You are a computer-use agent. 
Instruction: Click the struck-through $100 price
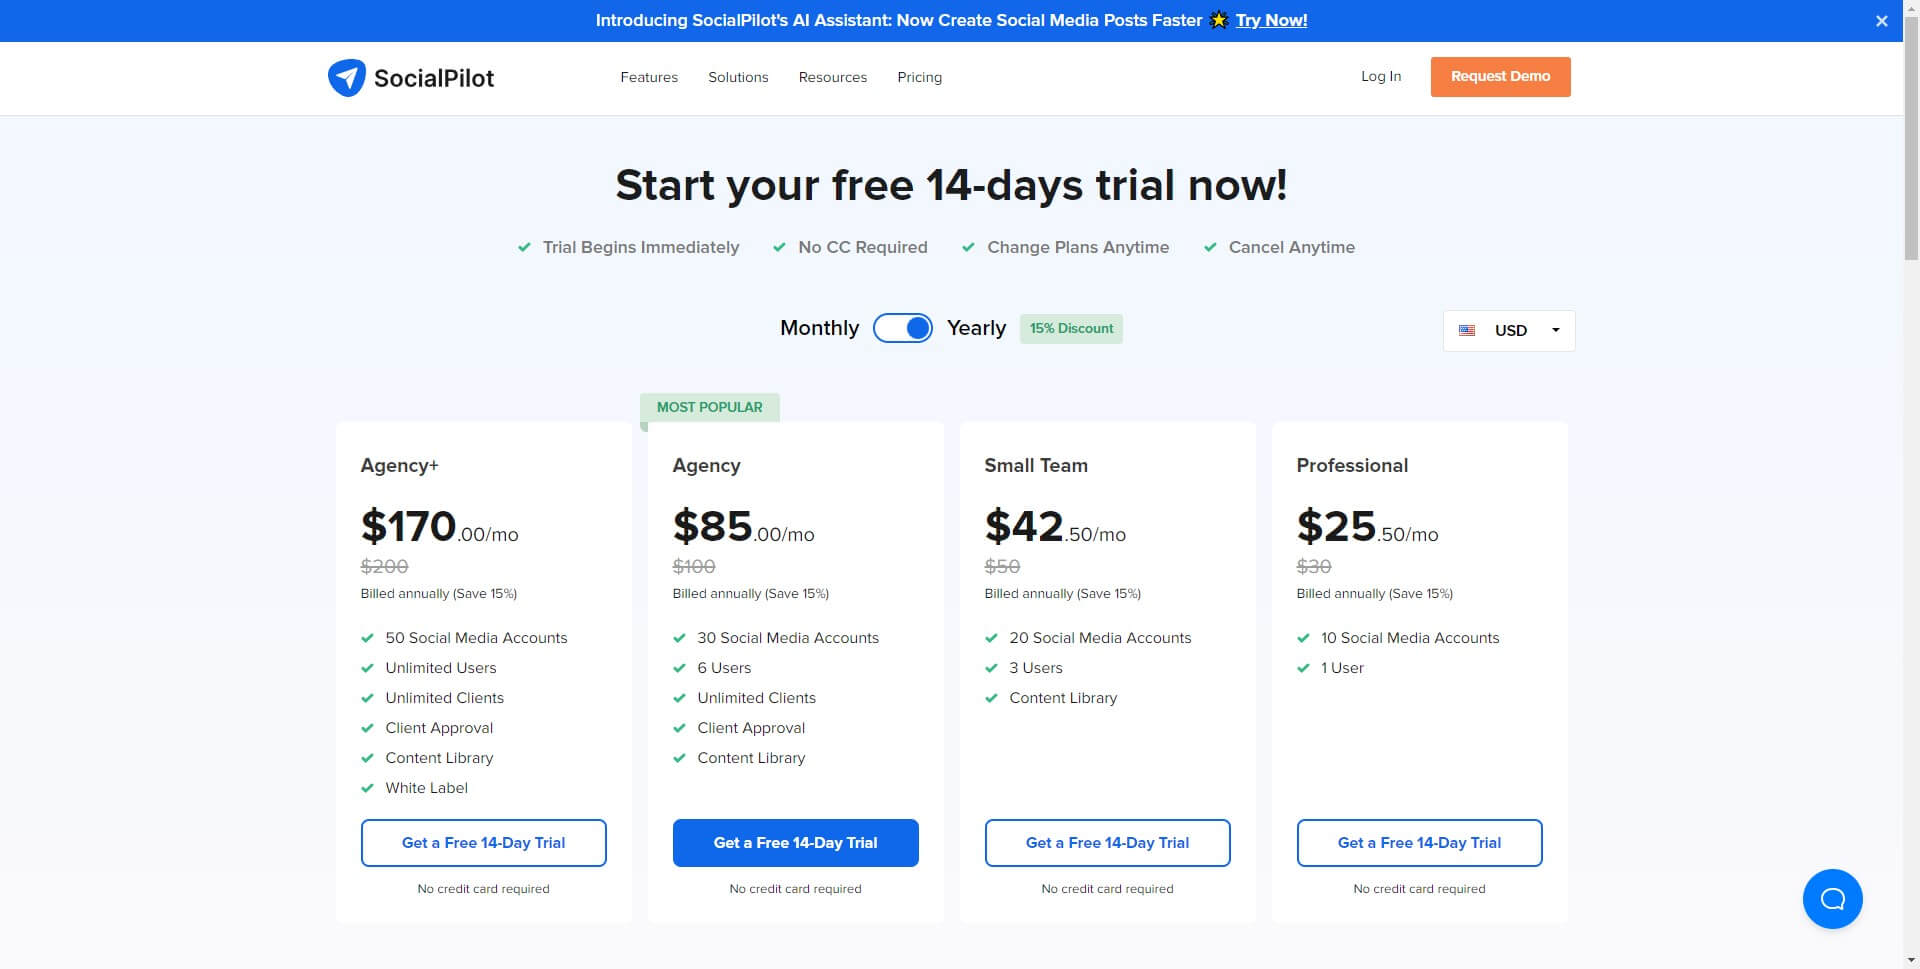[x=694, y=567]
